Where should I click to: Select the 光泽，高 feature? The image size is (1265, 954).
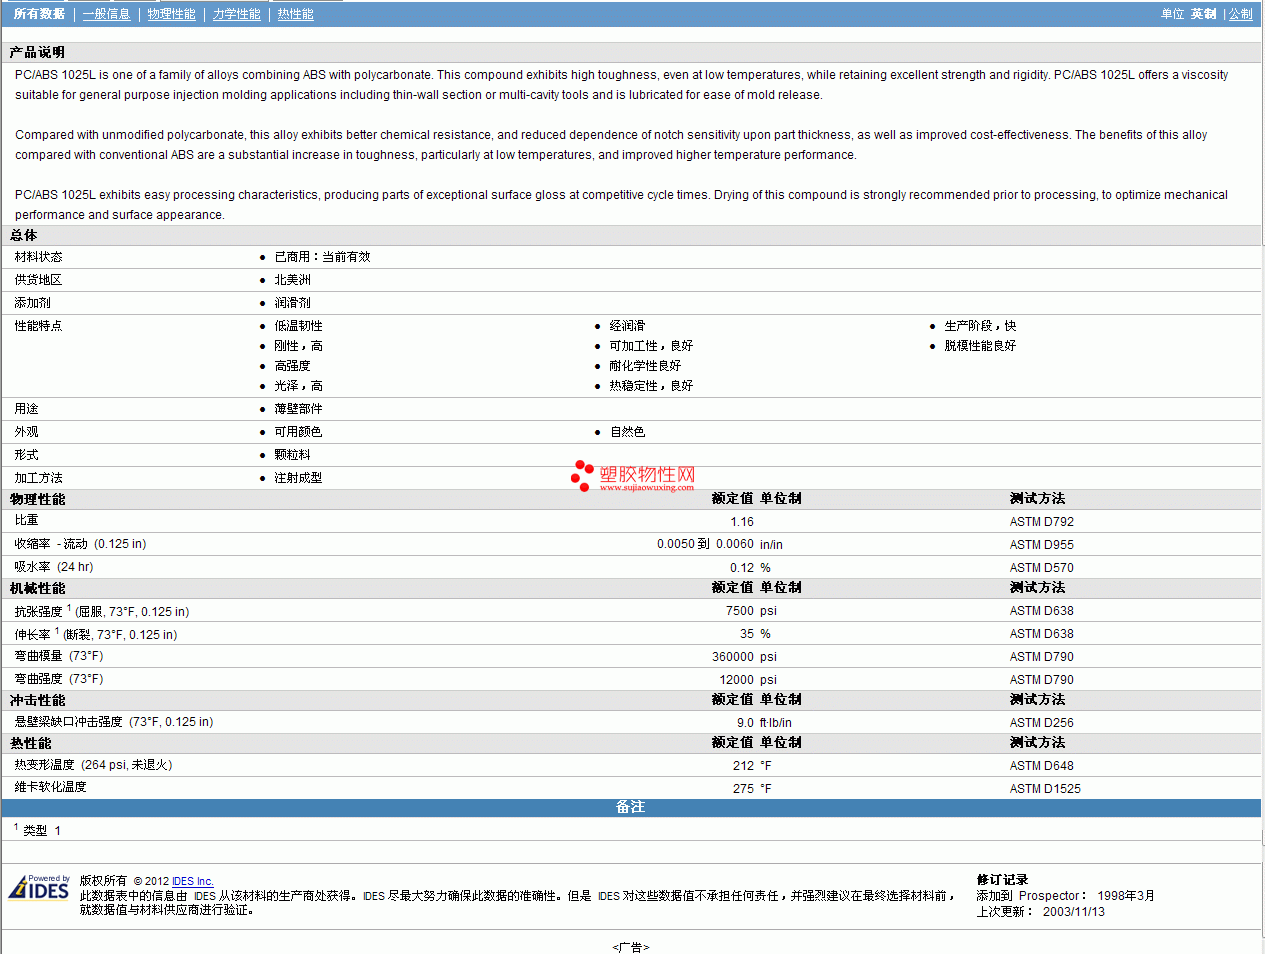[298, 386]
